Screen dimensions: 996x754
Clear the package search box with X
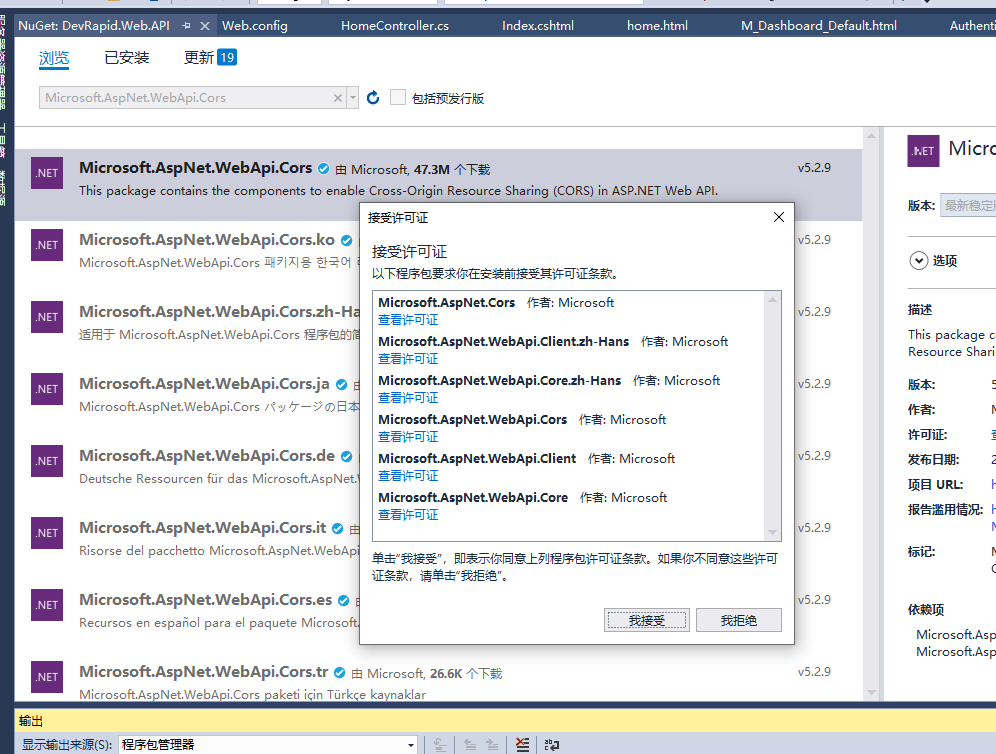338,97
